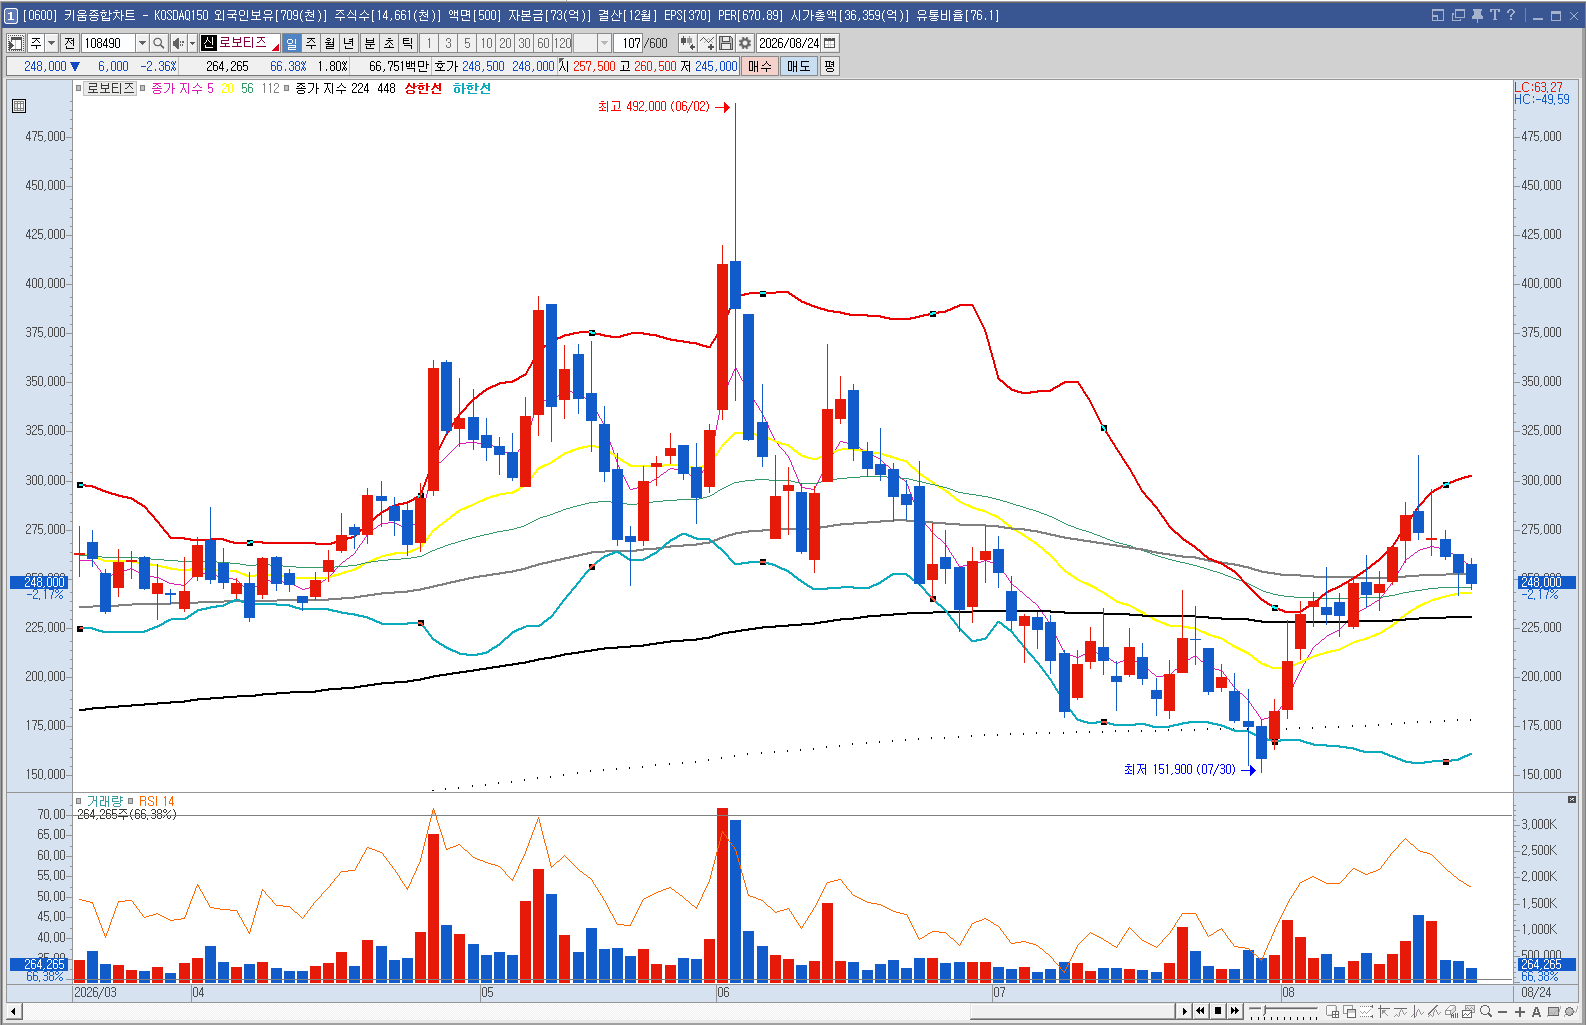Image resolution: width=1586 pixels, height=1025 pixels.
Task: Select the 틱 tick period toggle
Action: click(408, 43)
